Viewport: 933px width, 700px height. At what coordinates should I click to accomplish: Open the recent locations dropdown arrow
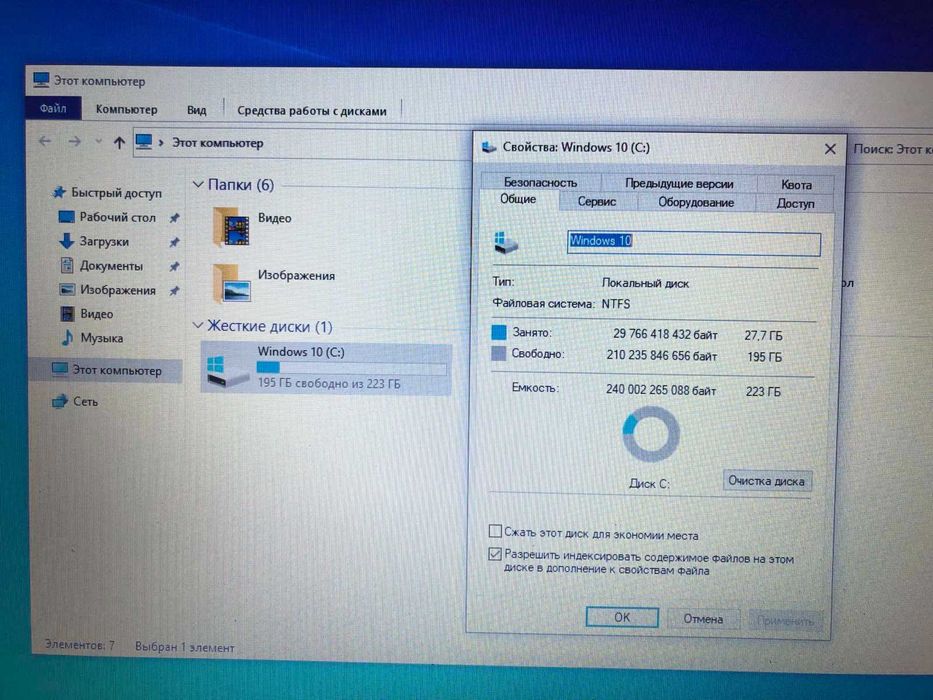click(98, 142)
